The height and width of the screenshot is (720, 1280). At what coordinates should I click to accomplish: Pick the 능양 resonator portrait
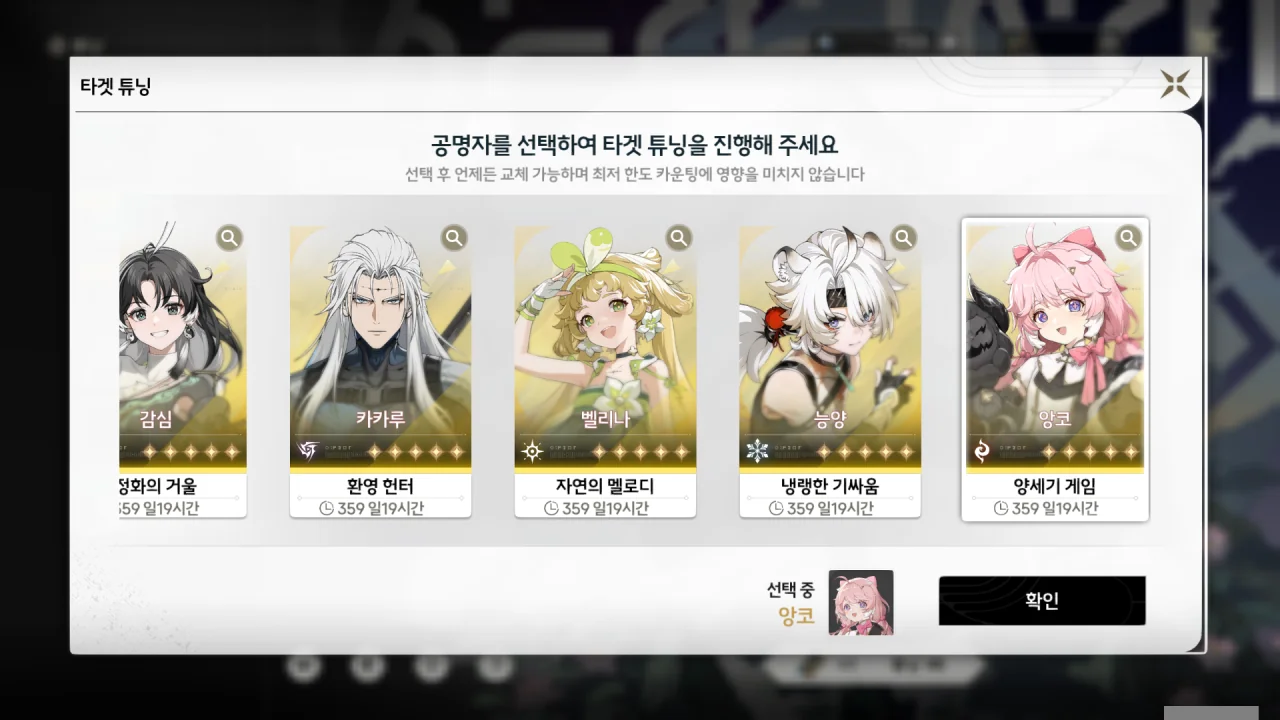tap(830, 346)
